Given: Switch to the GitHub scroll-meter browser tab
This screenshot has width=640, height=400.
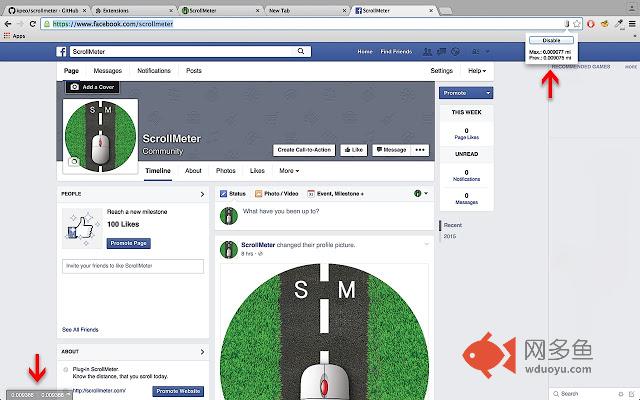Looking at the screenshot, I should point(47,10).
